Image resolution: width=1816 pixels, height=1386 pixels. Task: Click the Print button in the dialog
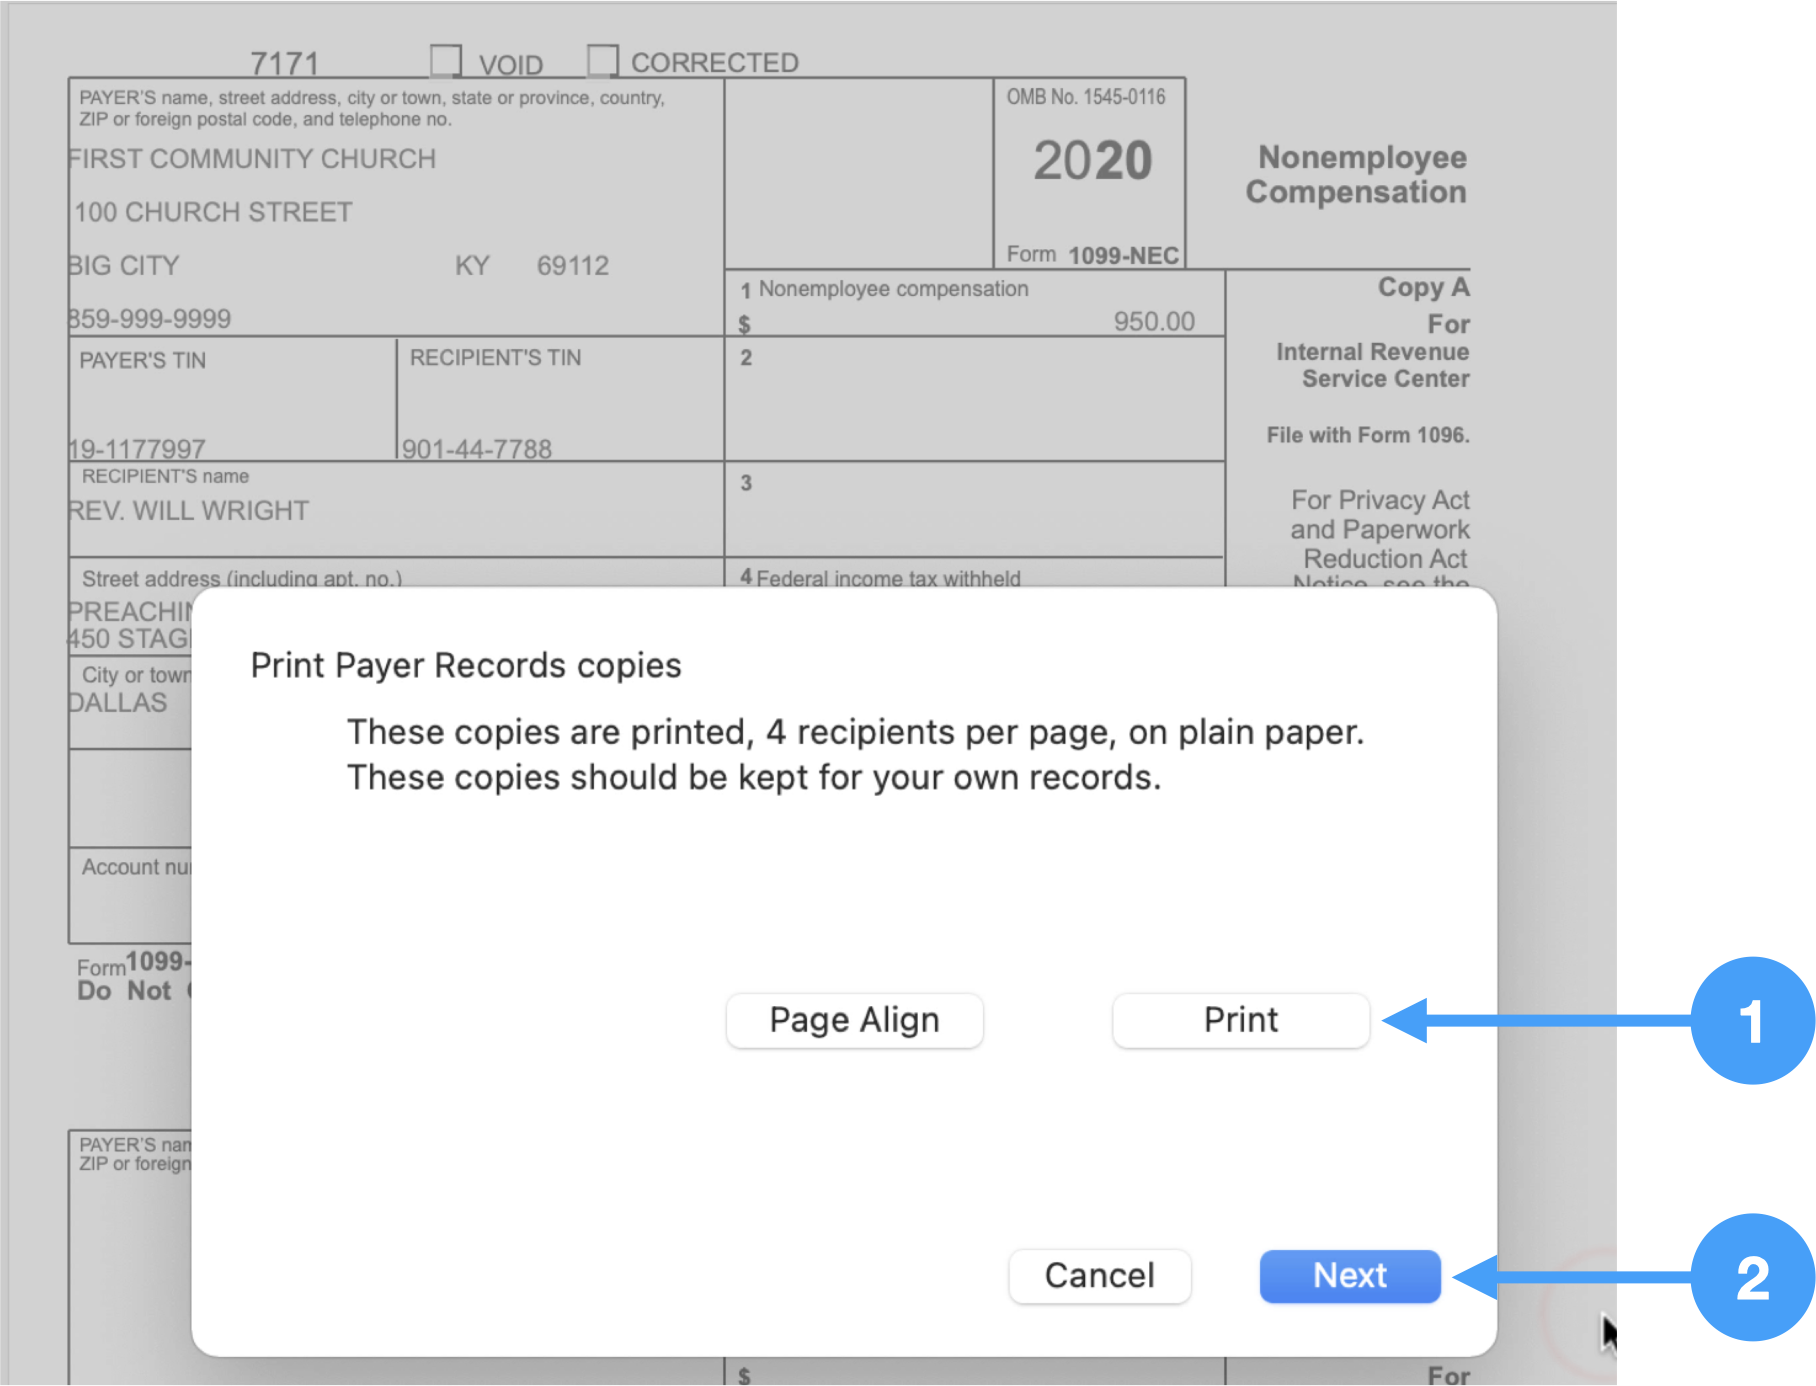tap(1240, 1020)
